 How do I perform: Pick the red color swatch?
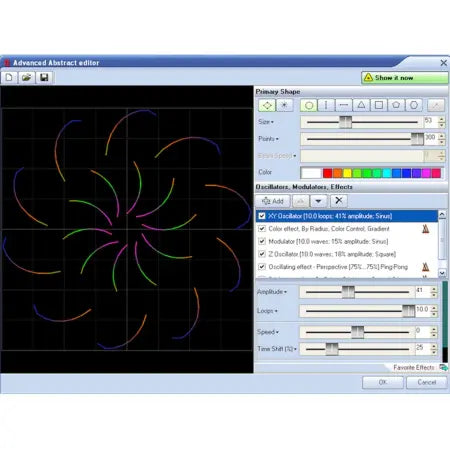tap(328, 173)
